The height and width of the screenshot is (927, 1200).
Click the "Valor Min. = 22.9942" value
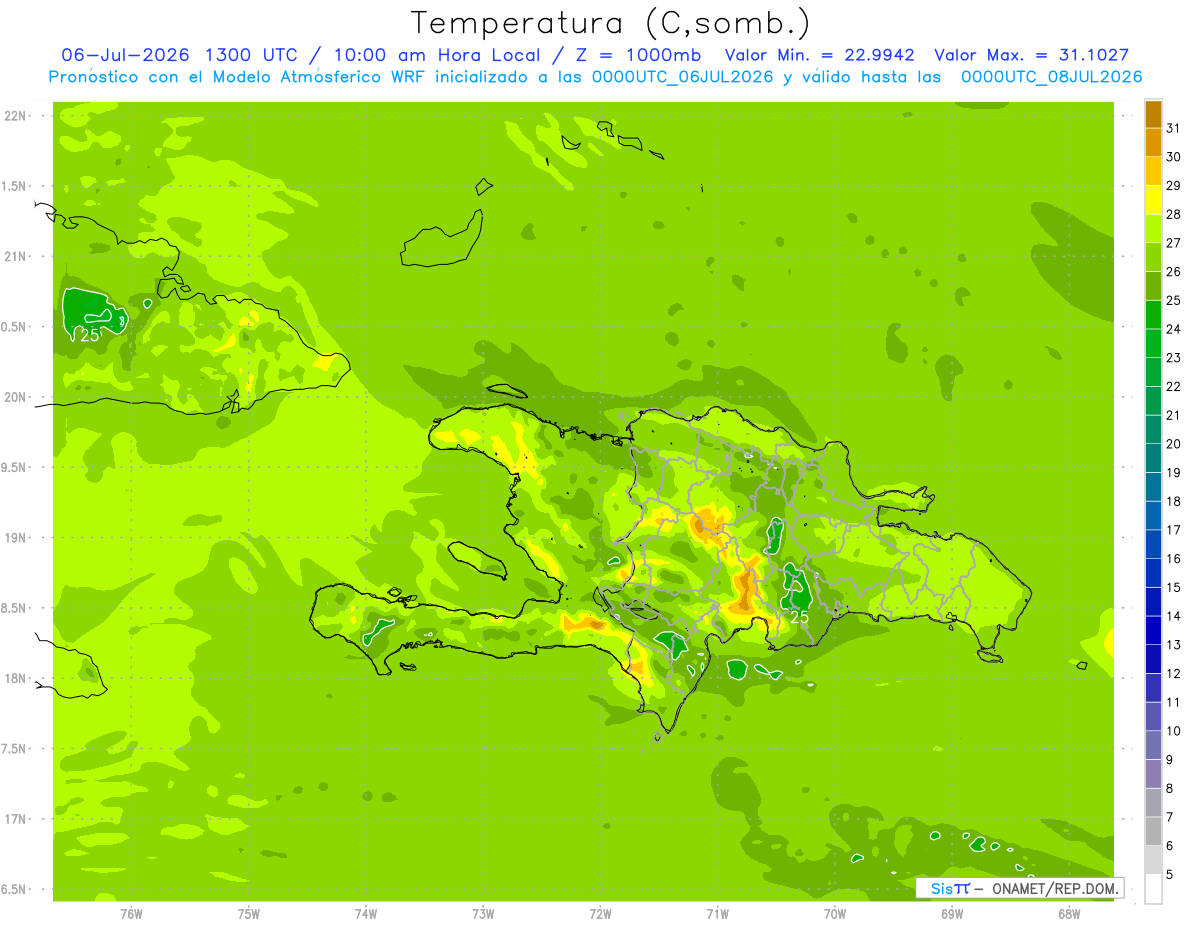click(819, 55)
